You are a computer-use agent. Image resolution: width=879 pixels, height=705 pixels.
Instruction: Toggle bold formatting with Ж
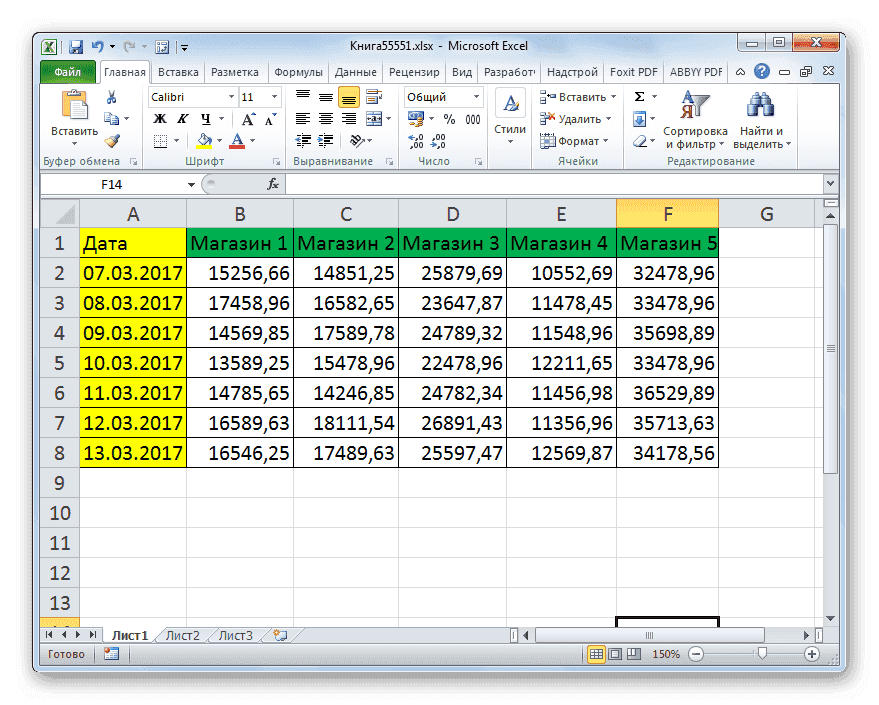(x=159, y=117)
